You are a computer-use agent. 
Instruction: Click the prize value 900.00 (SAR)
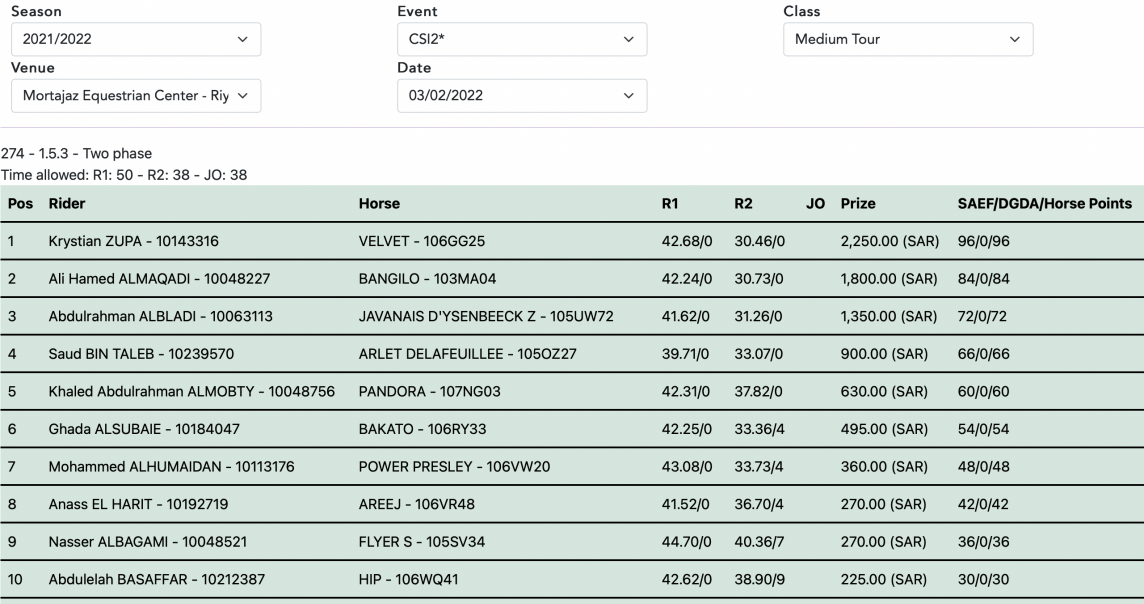884,354
